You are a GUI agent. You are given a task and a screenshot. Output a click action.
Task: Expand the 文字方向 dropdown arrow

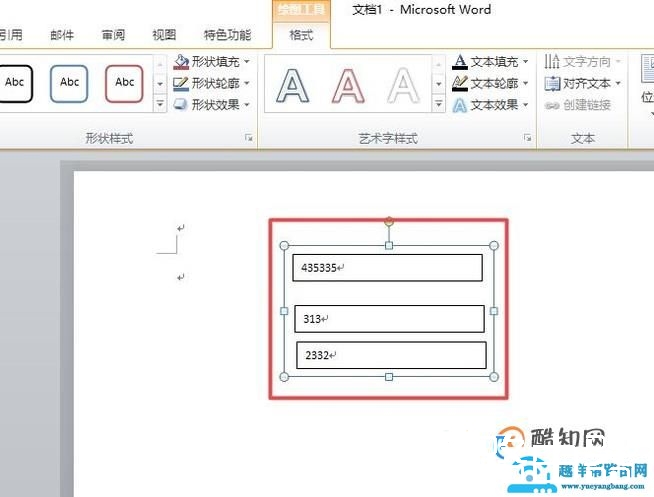point(618,62)
